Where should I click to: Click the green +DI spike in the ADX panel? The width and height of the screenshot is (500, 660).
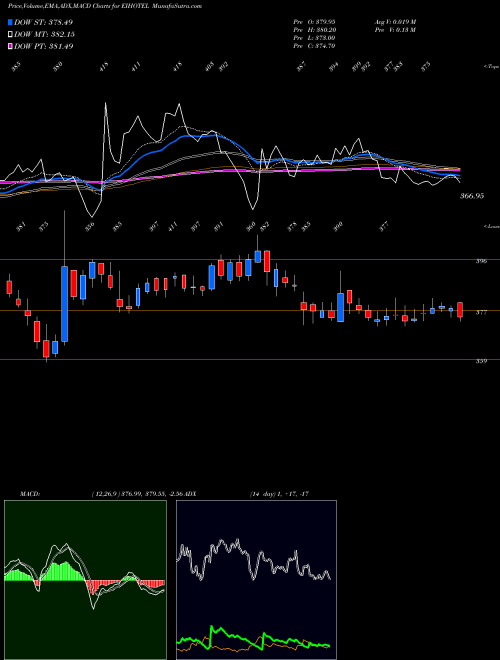click(212, 629)
